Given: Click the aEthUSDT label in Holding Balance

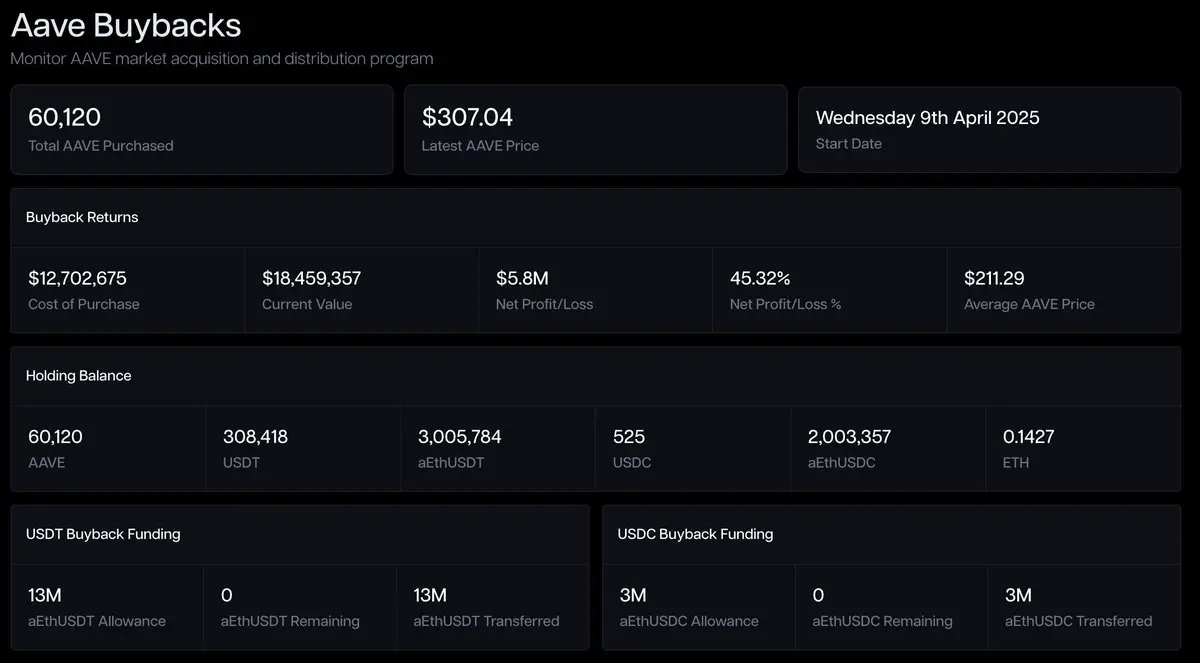Looking at the screenshot, I should [451, 463].
